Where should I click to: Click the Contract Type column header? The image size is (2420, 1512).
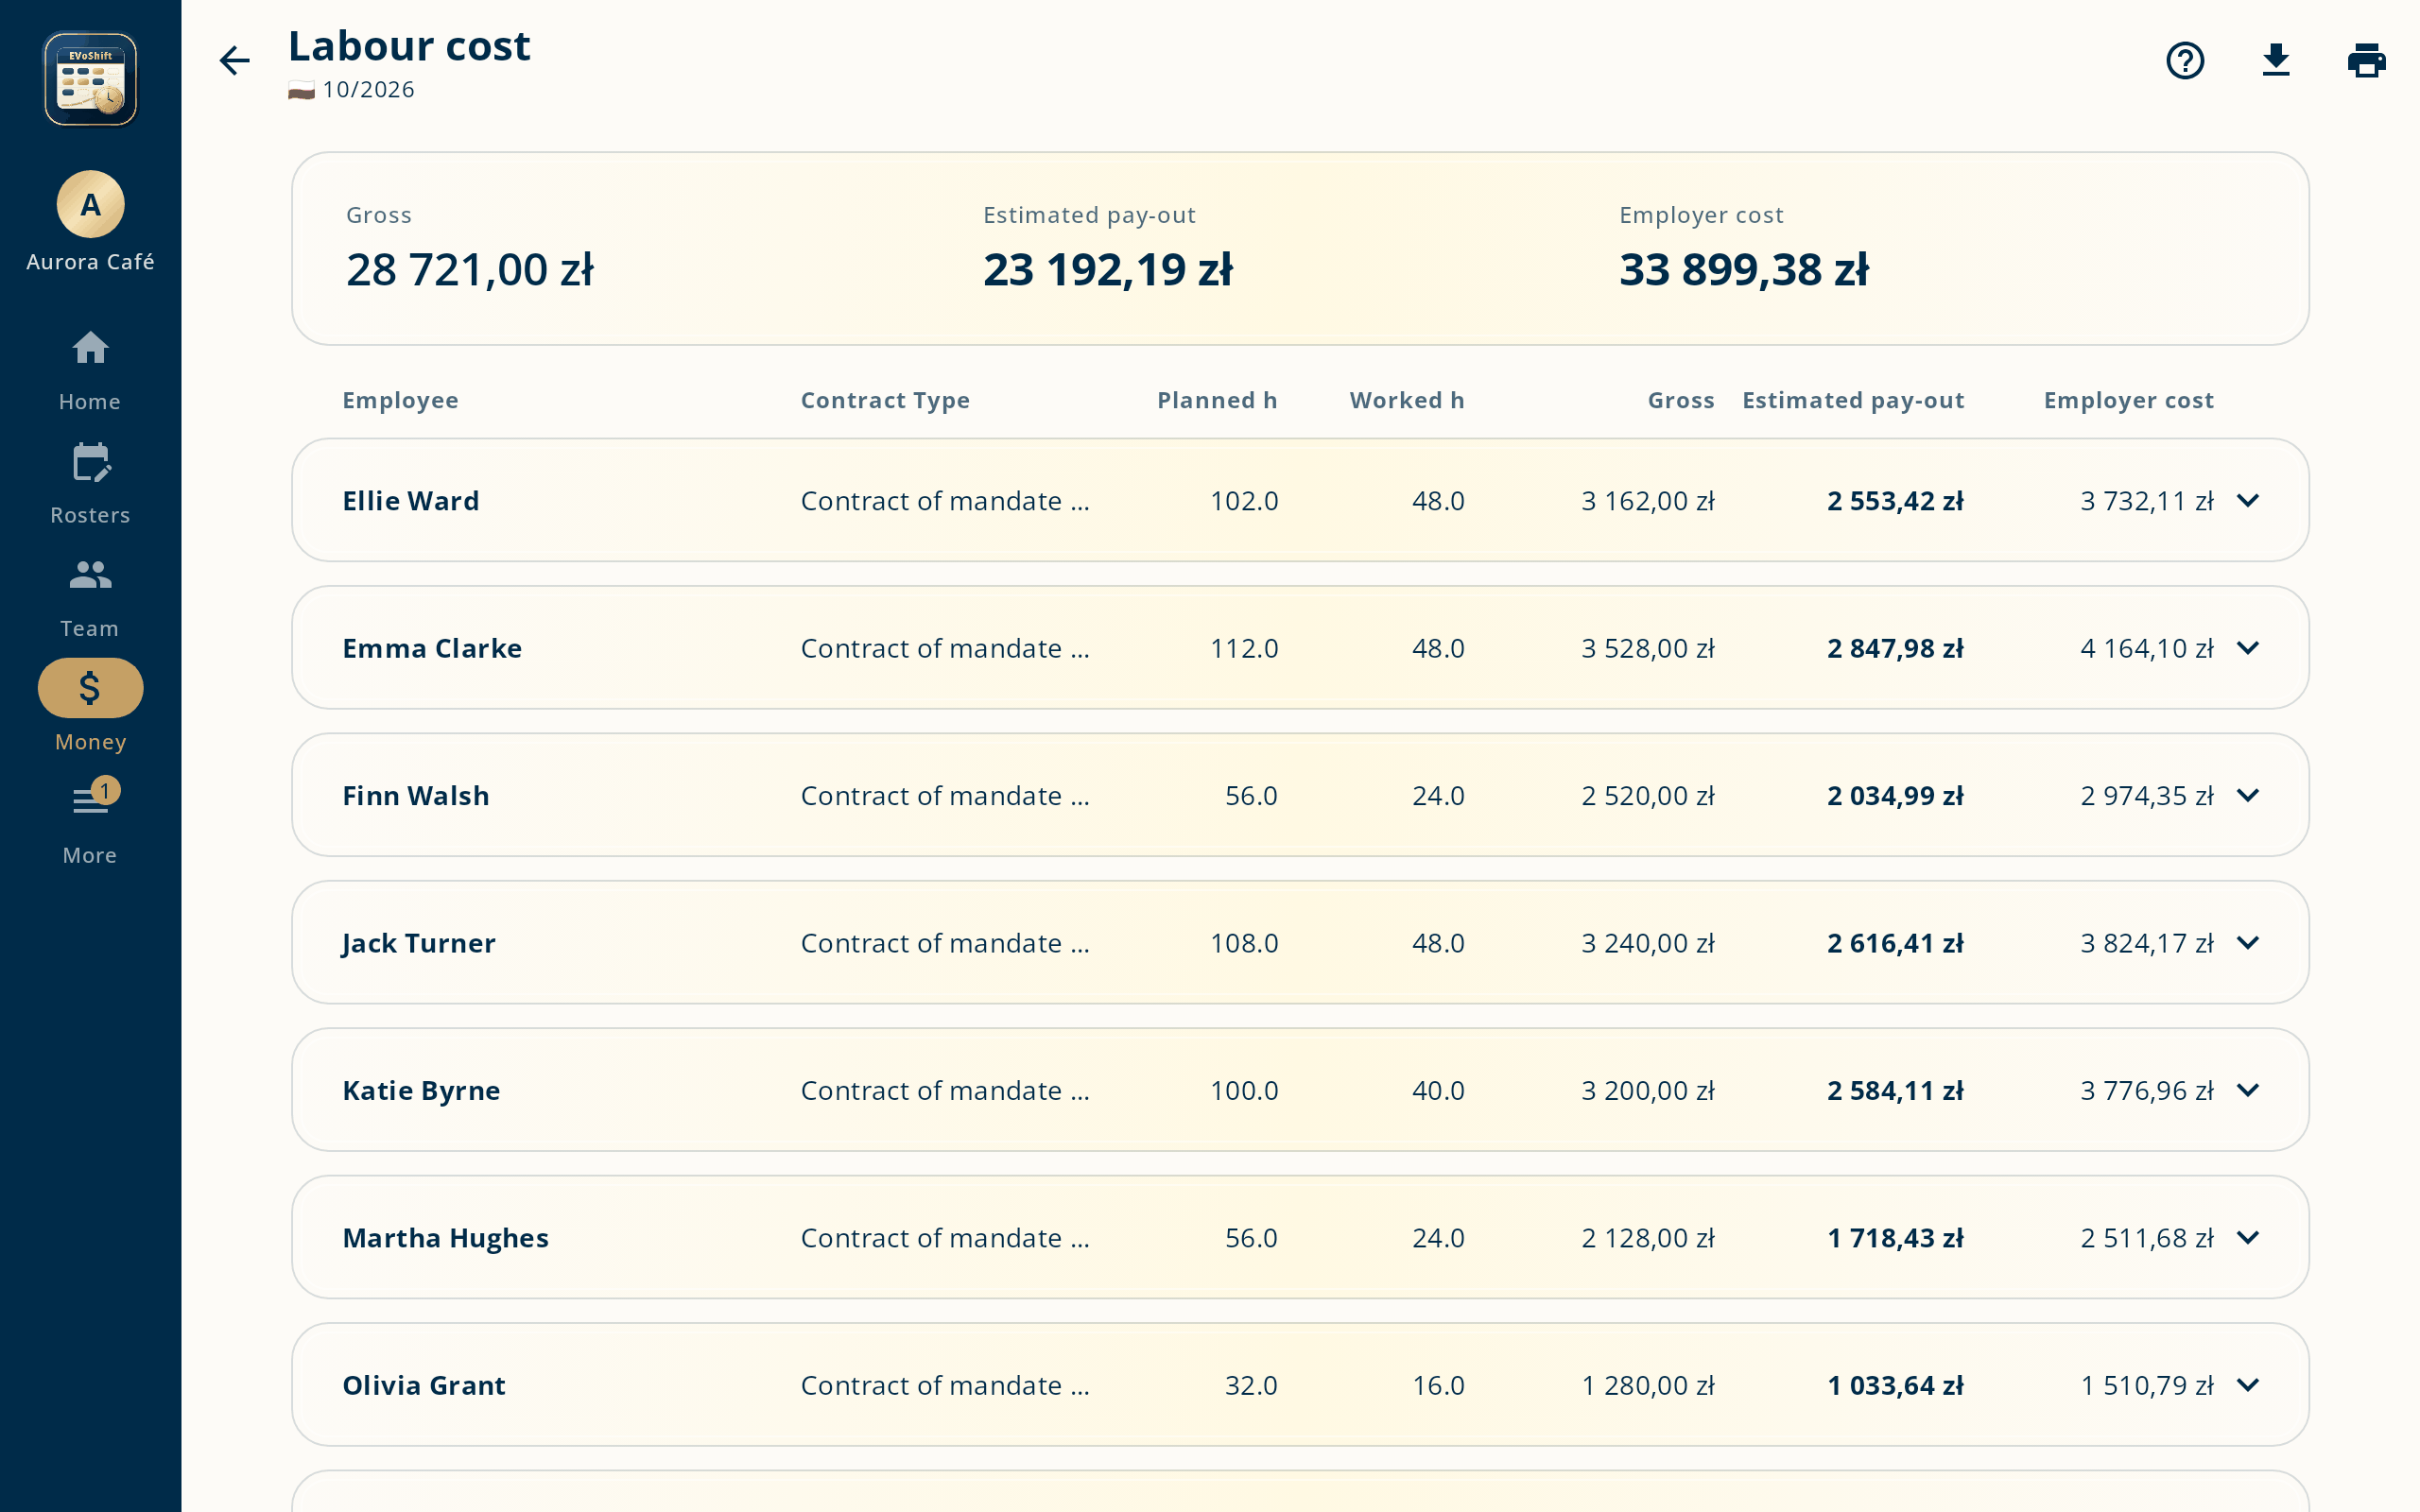[885, 400]
